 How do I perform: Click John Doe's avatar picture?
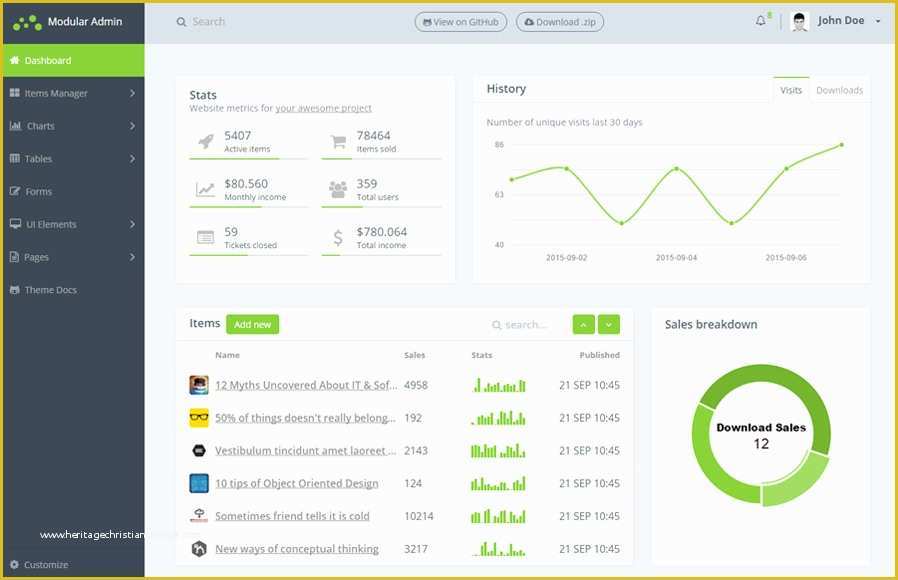pyautogui.click(x=799, y=22)
